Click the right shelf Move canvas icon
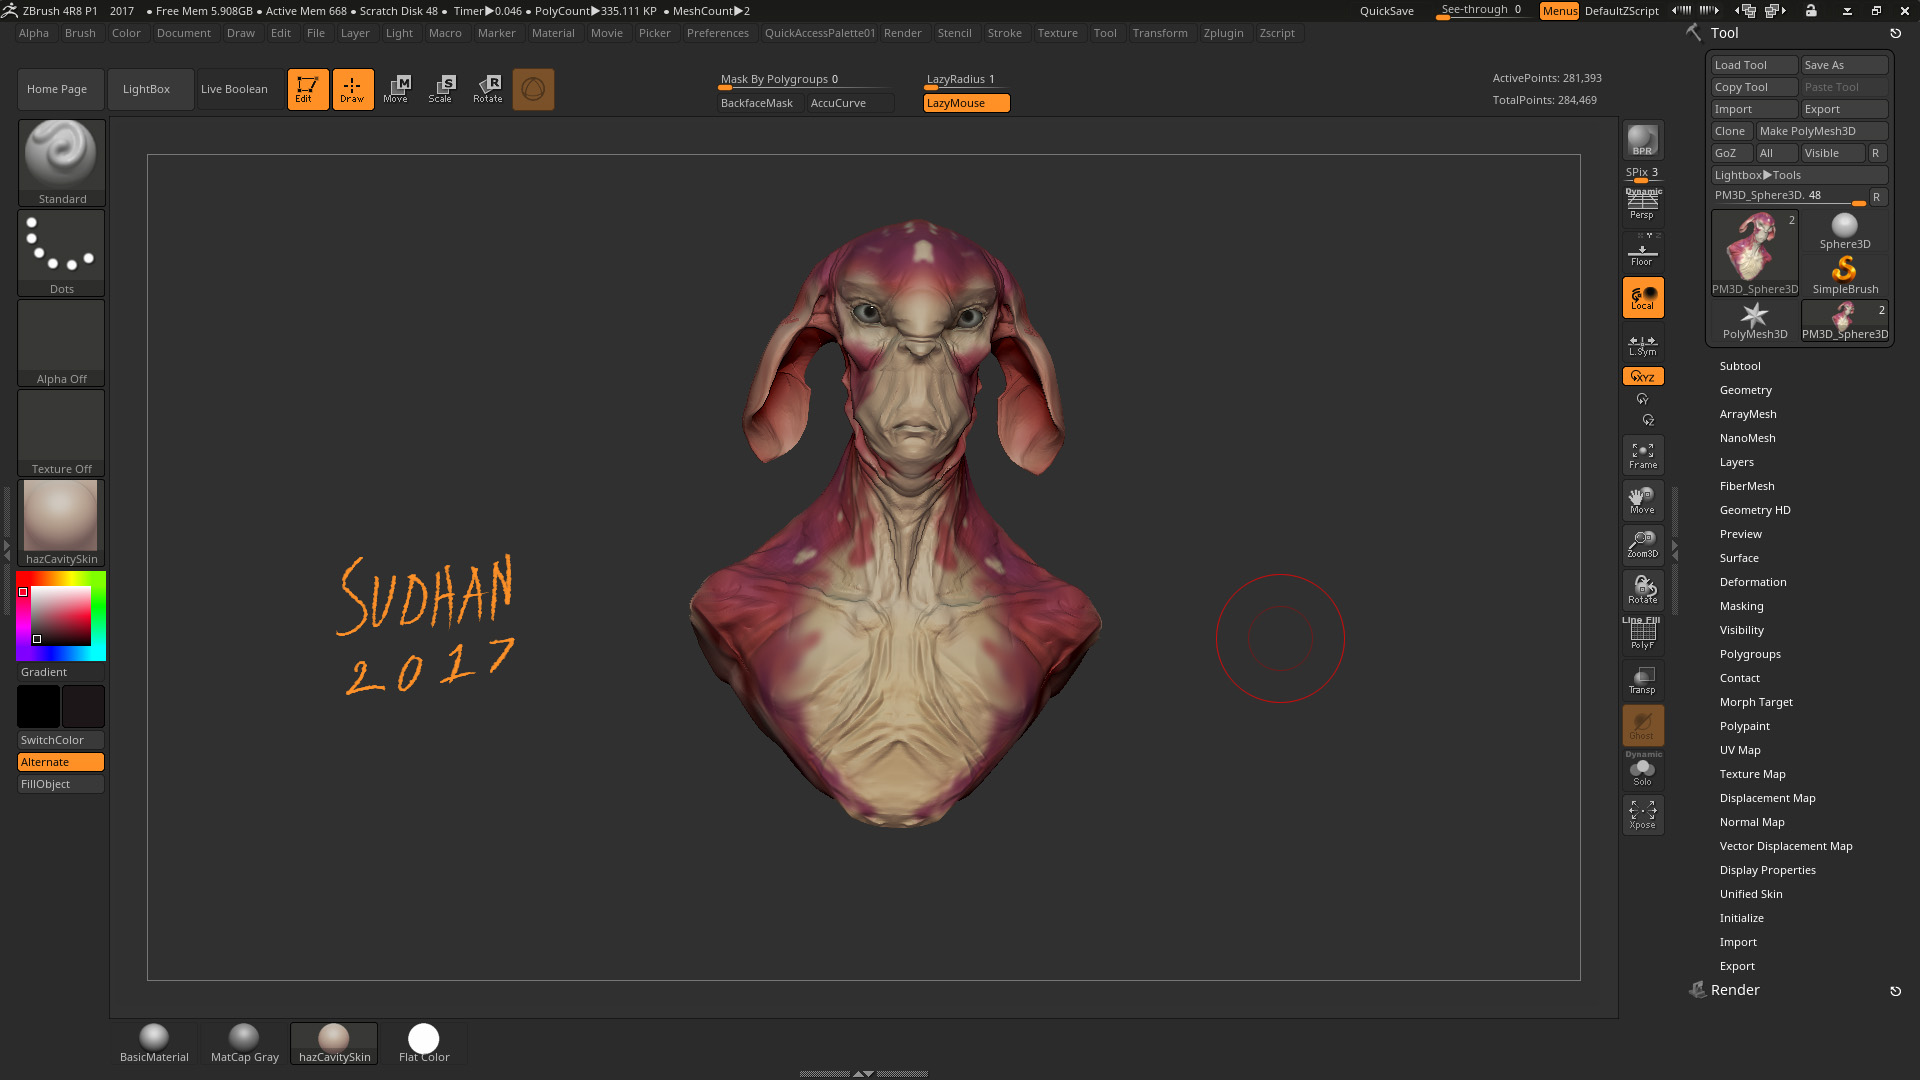Viewport: 1920px width, 1080px height. pyautogui.click(x=1643, y=500)
